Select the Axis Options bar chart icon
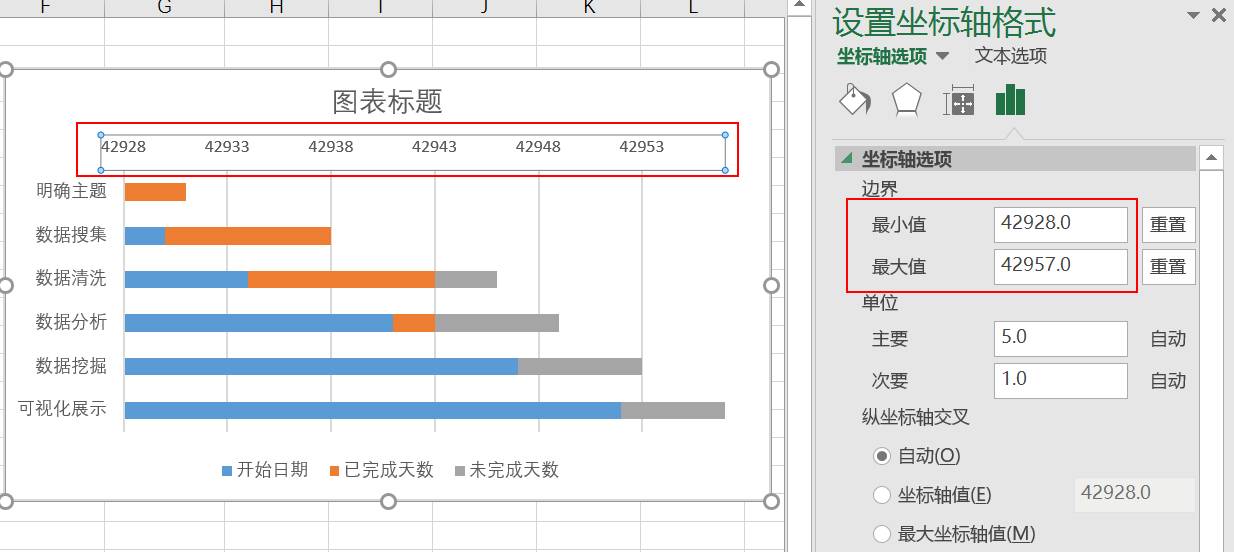 point(1010,100)
